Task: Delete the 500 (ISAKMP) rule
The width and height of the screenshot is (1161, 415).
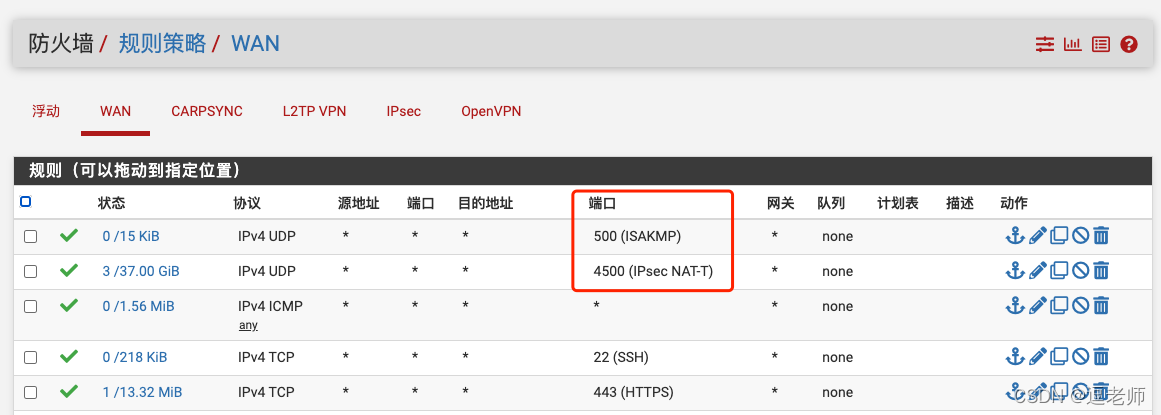Action: pos(1101,236)
